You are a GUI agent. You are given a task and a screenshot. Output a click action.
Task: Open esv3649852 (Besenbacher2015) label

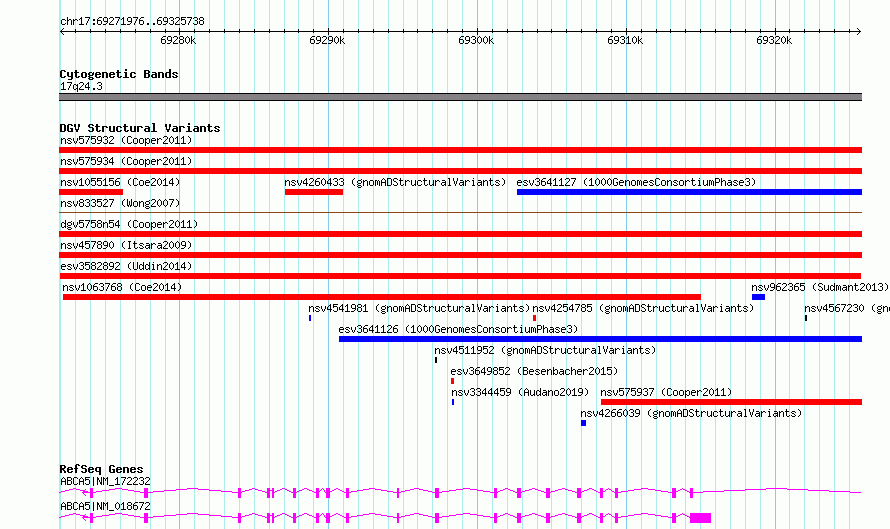coord(534,371)
